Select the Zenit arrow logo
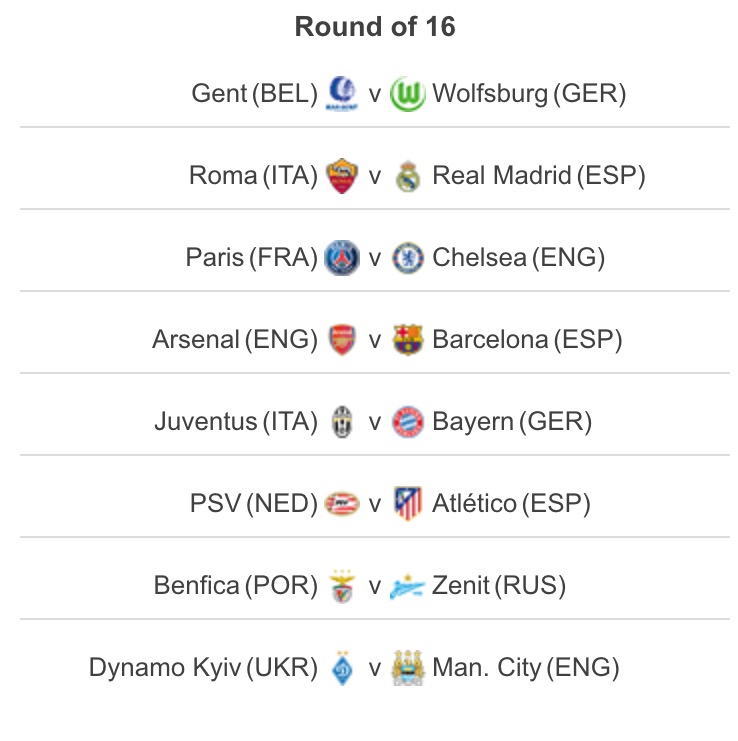 point(407,586)
